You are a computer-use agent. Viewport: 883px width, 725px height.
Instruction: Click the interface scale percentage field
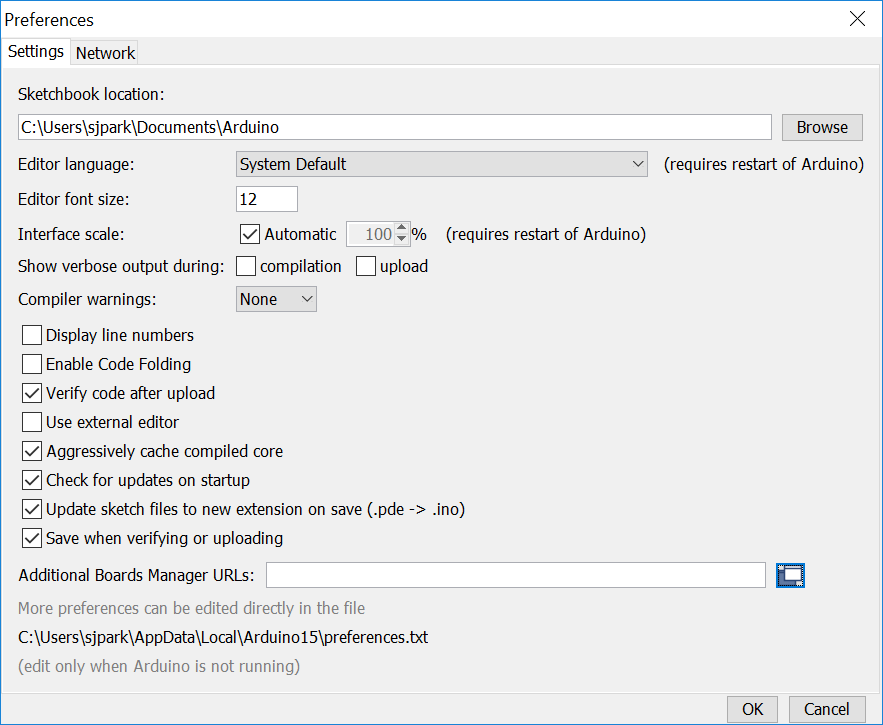(x=371, y=234)
